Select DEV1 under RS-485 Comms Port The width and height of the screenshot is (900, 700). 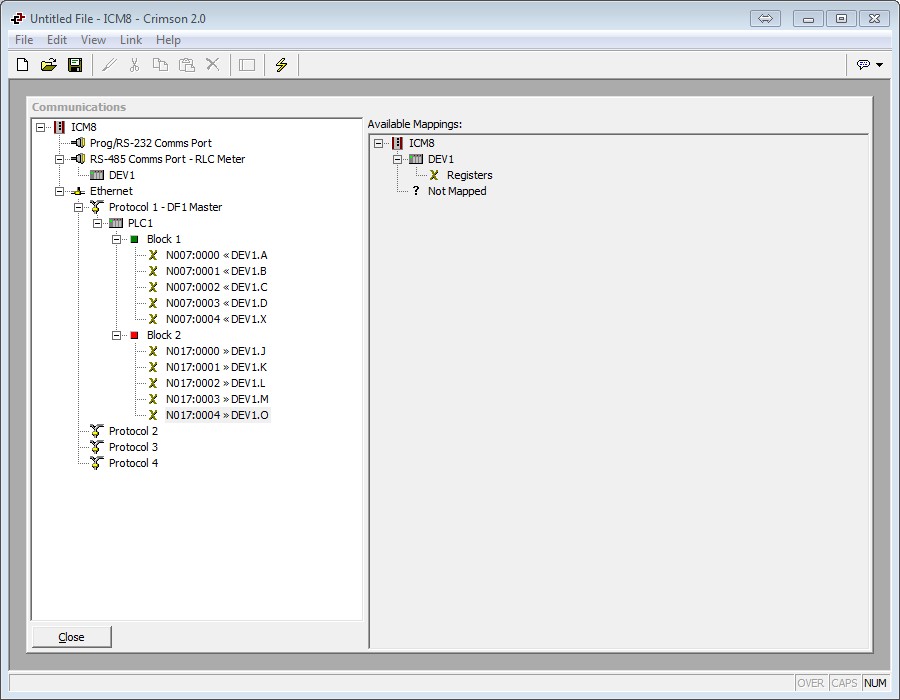122,175
